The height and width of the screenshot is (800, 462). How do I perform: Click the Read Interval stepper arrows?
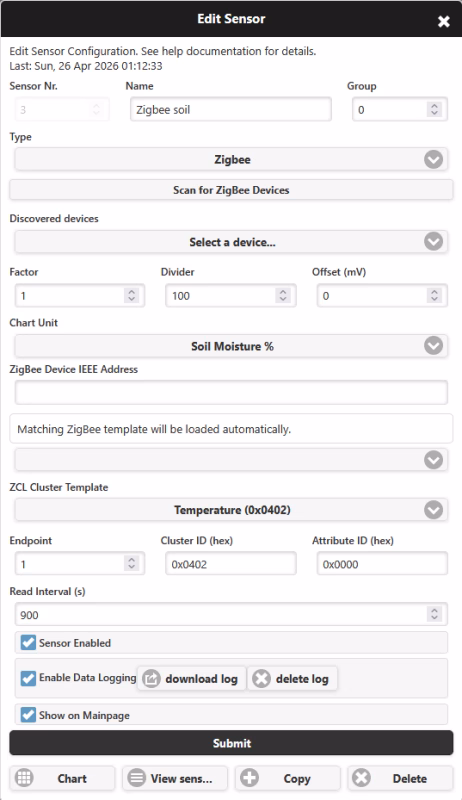click(434, 614)
